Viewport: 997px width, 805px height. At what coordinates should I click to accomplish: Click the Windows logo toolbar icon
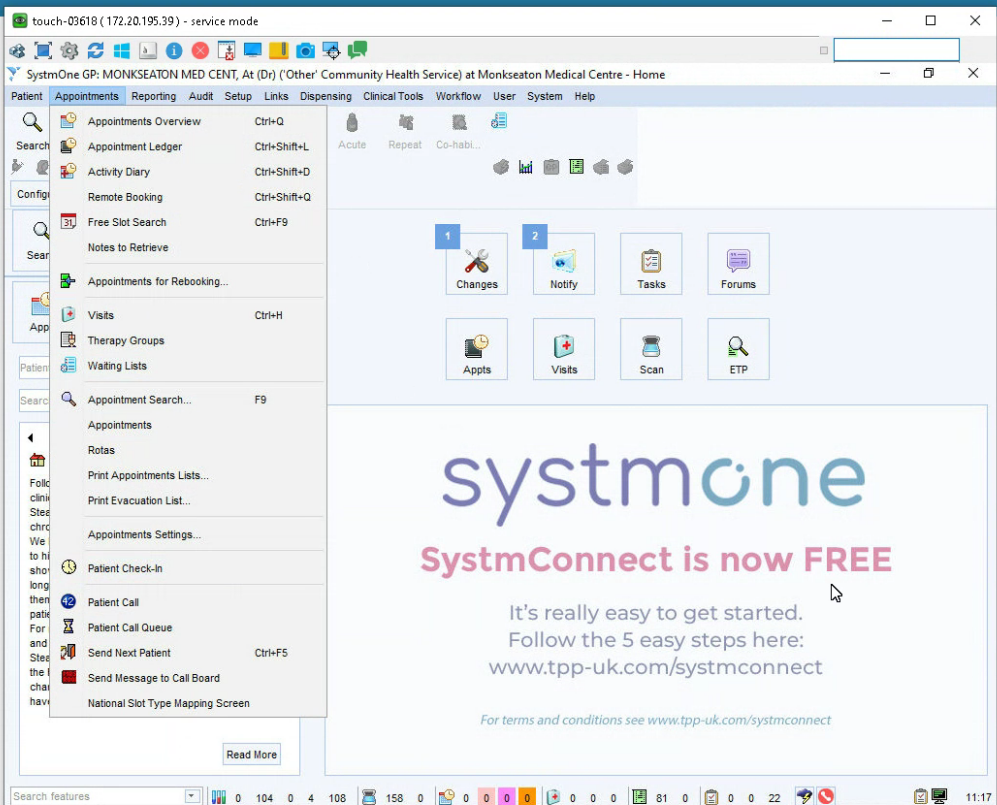[x=121, y=50]
